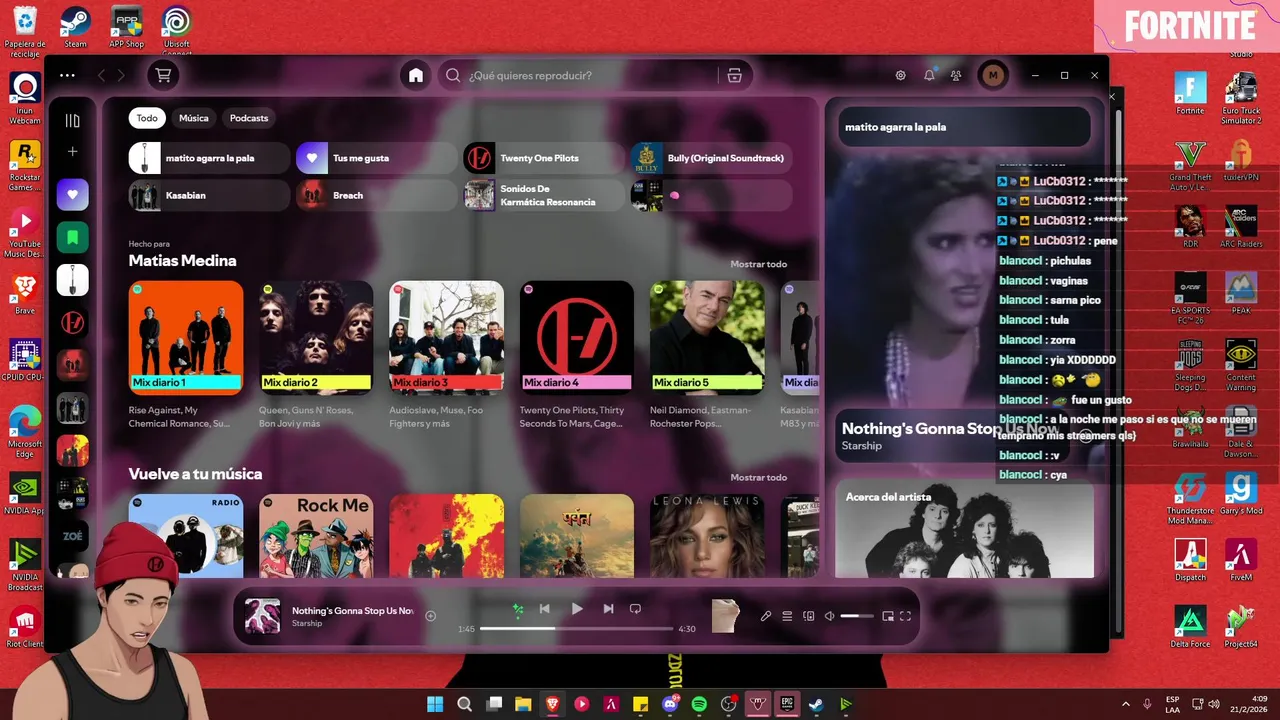The image size is (1280, 720).
Task: Collapse Your Library sidebar icon
Action: 72,121
